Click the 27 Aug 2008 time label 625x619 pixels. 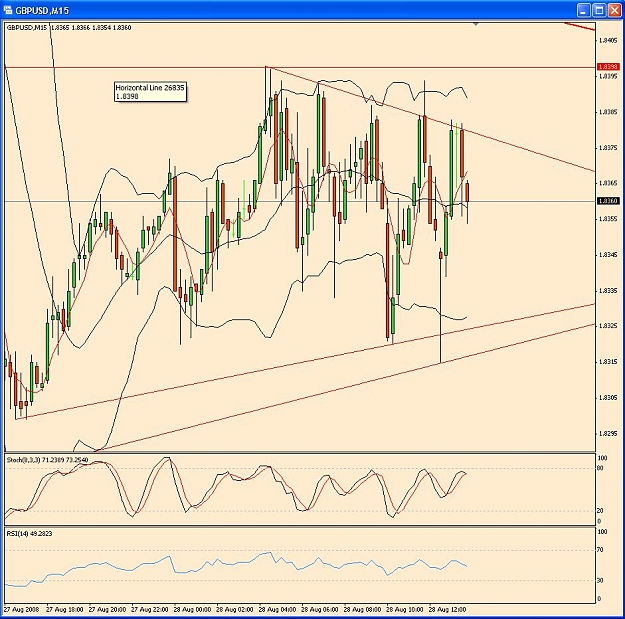tap(22, 609)
